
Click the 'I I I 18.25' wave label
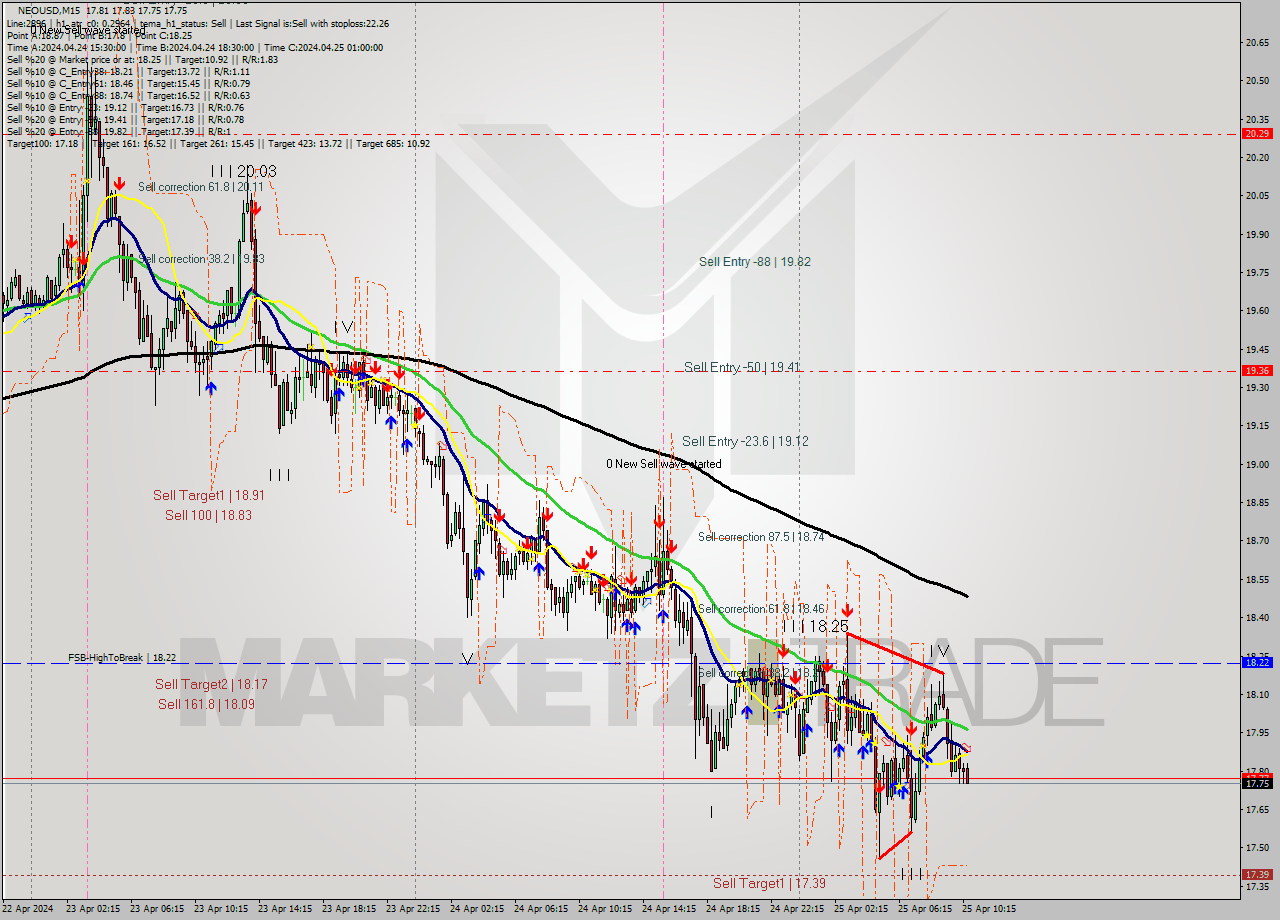click(x=816, y=625)
